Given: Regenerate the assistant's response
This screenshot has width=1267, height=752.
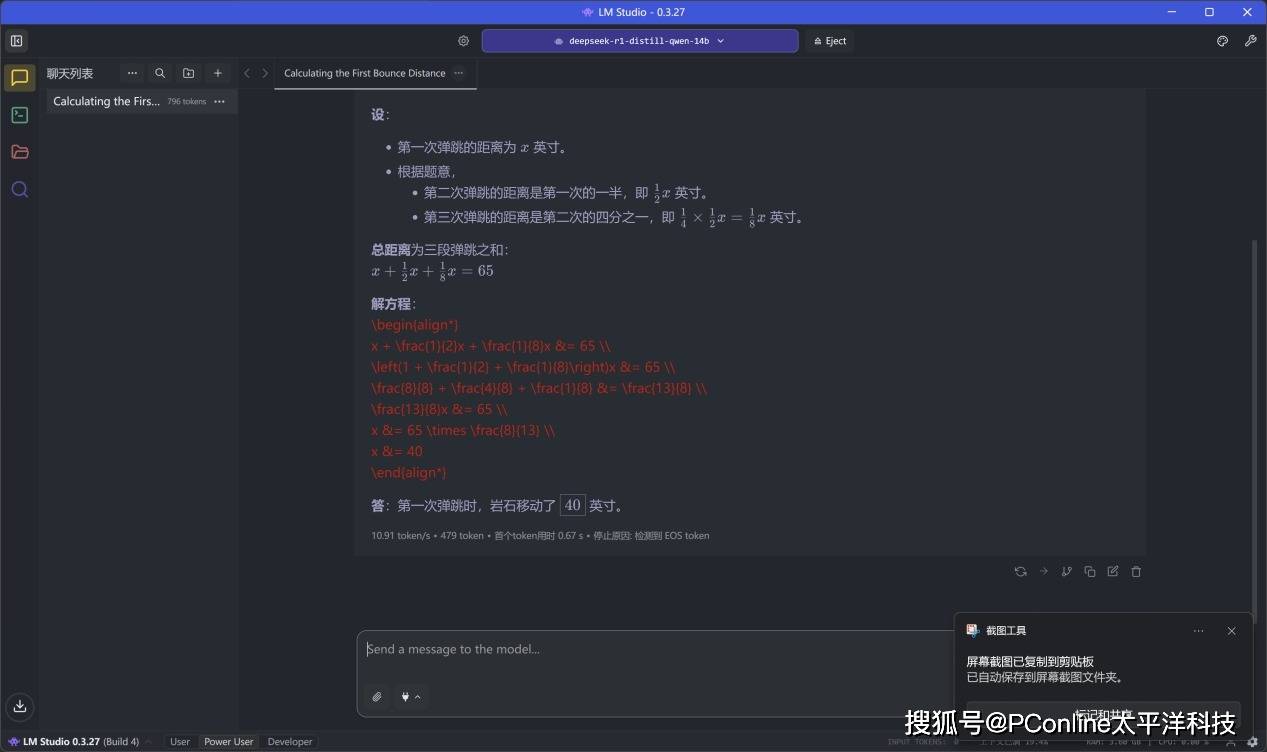Looking at the screenshot, I should 1020,571.
